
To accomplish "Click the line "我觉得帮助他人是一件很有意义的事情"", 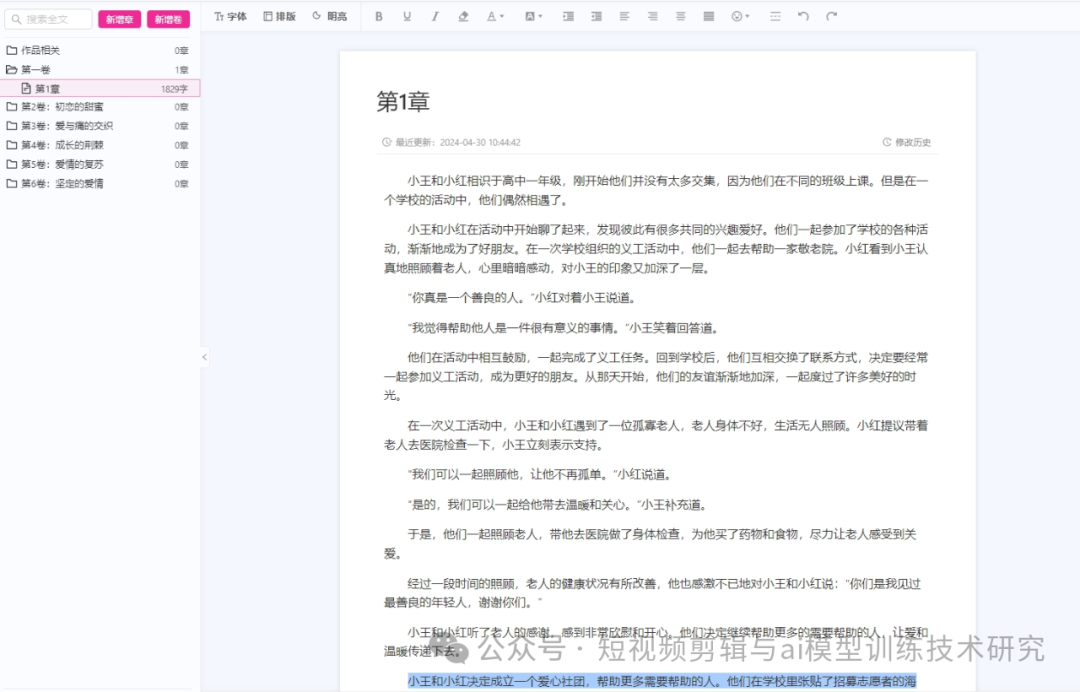I will (x=564, y=328).
